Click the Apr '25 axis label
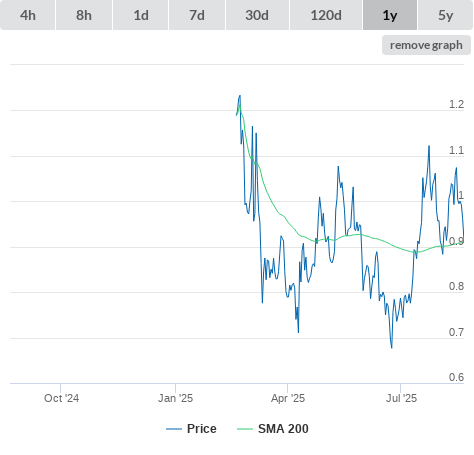Screen dimensions: 474x455 coord(288,398)
